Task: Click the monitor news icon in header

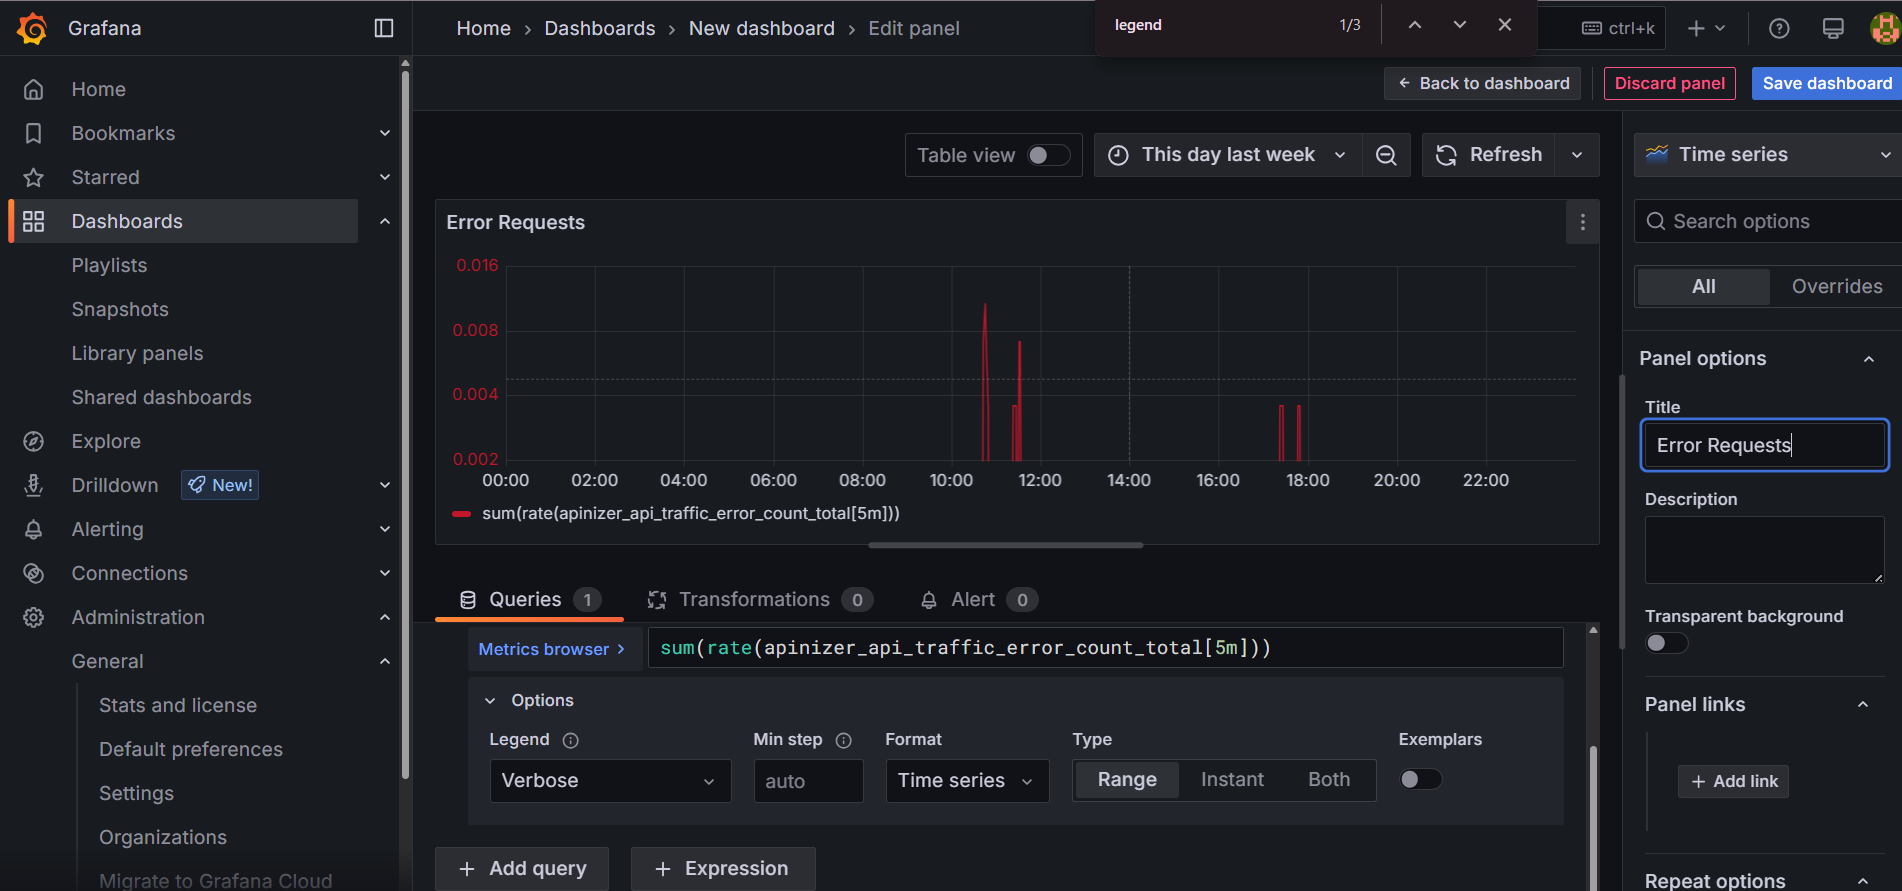Action: (x=1833, y=28)
